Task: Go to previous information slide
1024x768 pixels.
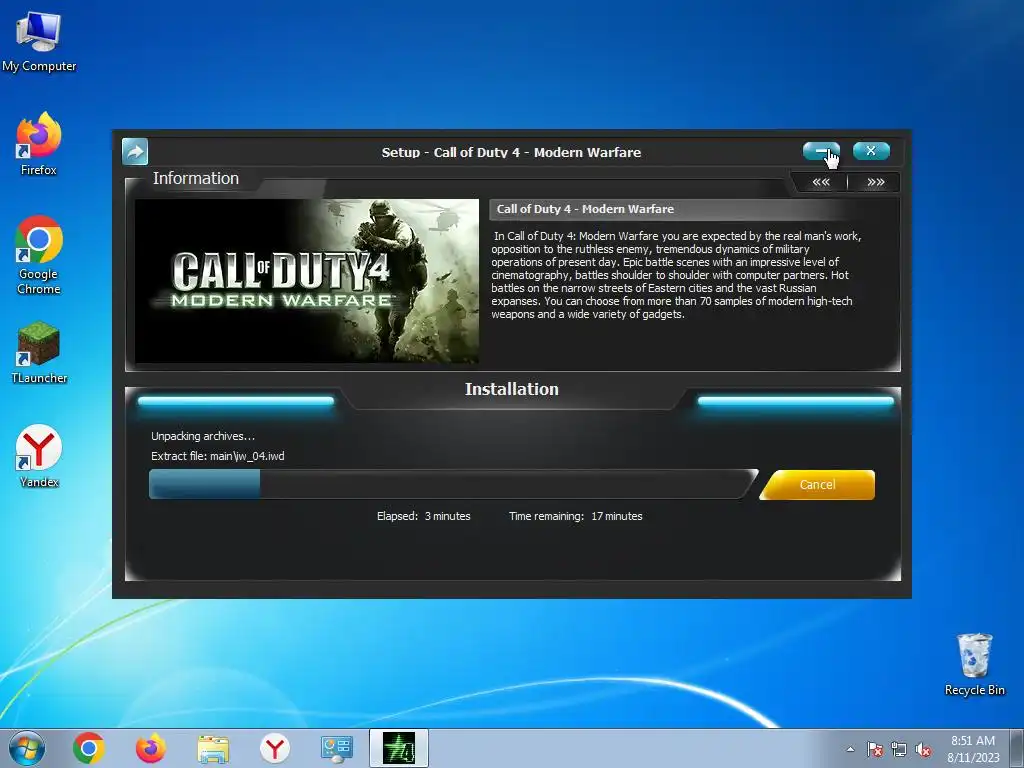Action: 821,182
